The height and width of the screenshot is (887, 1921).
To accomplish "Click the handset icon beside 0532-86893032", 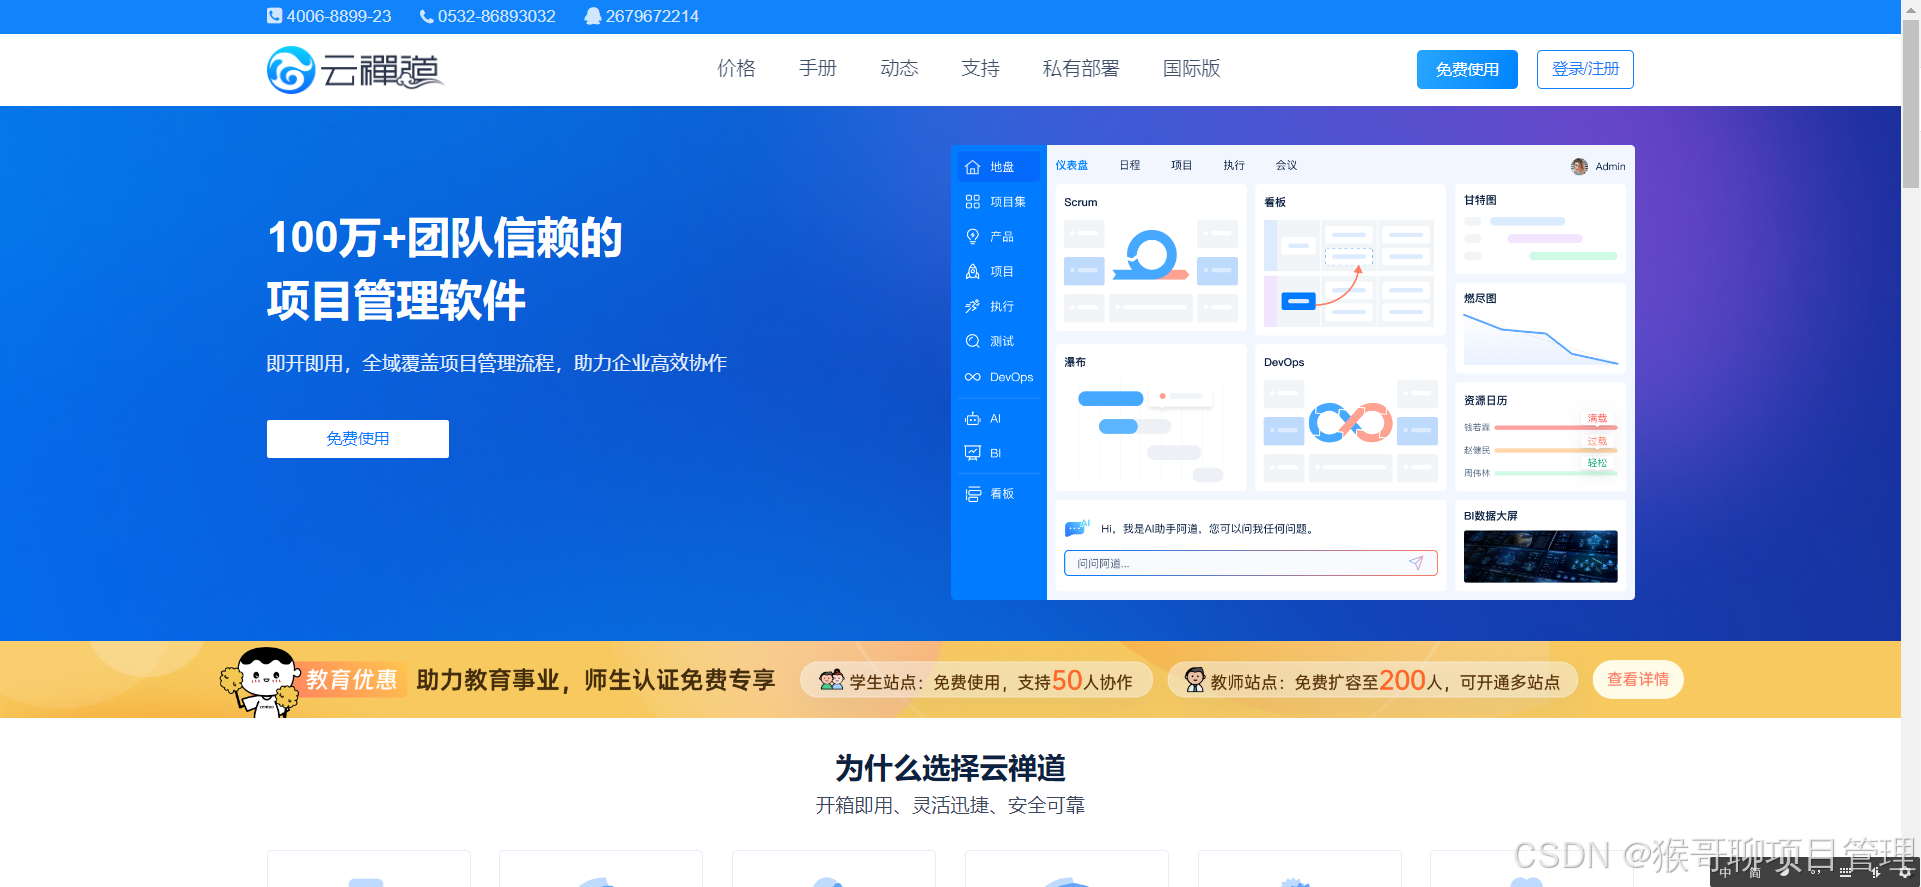I will point(427,16).
